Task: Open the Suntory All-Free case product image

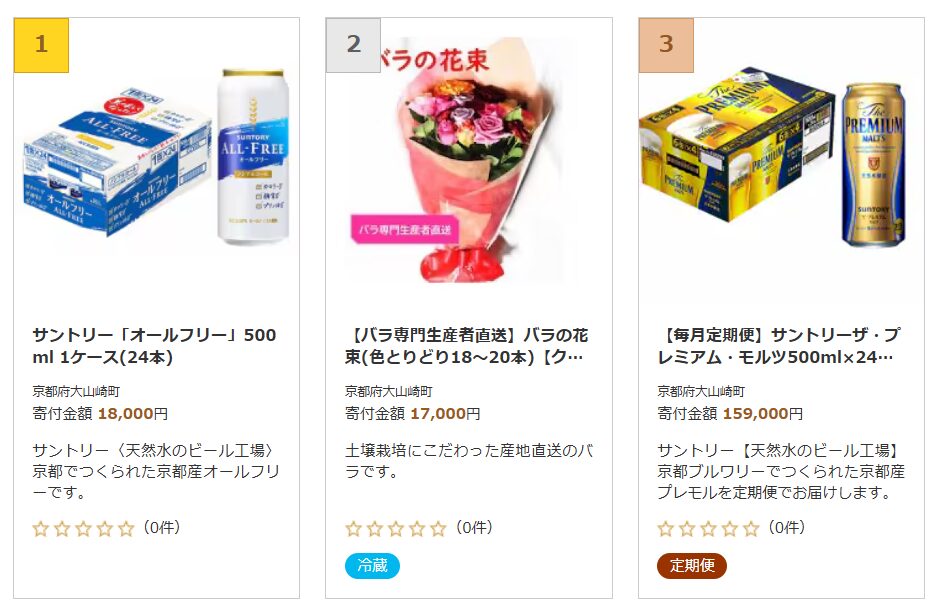Action: coord(157,158)
